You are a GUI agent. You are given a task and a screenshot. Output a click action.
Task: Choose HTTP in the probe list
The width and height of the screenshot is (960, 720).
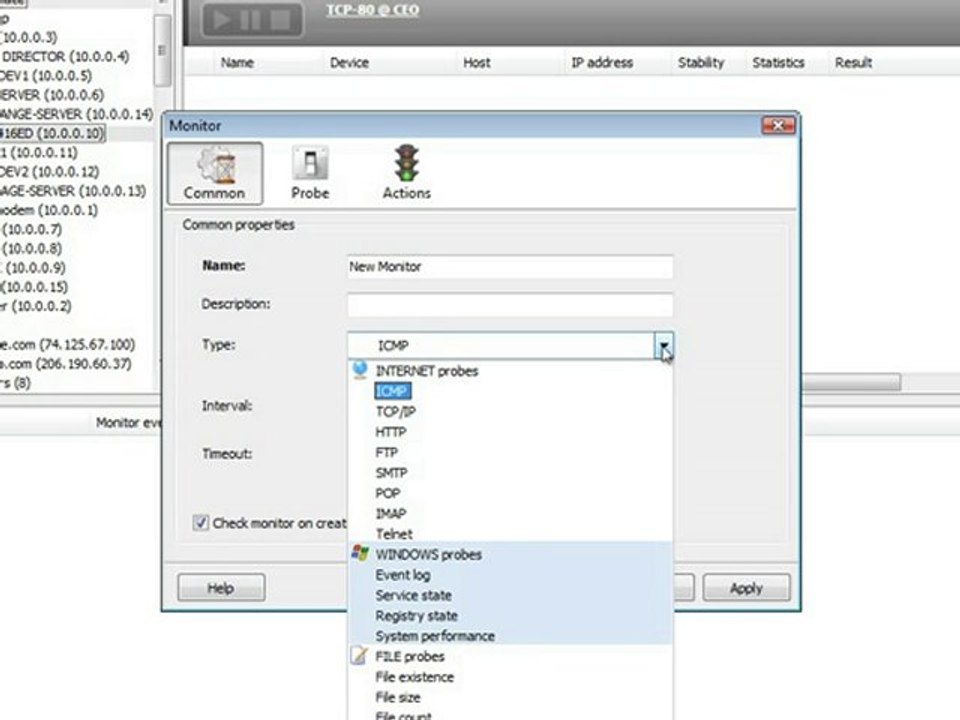391,432
